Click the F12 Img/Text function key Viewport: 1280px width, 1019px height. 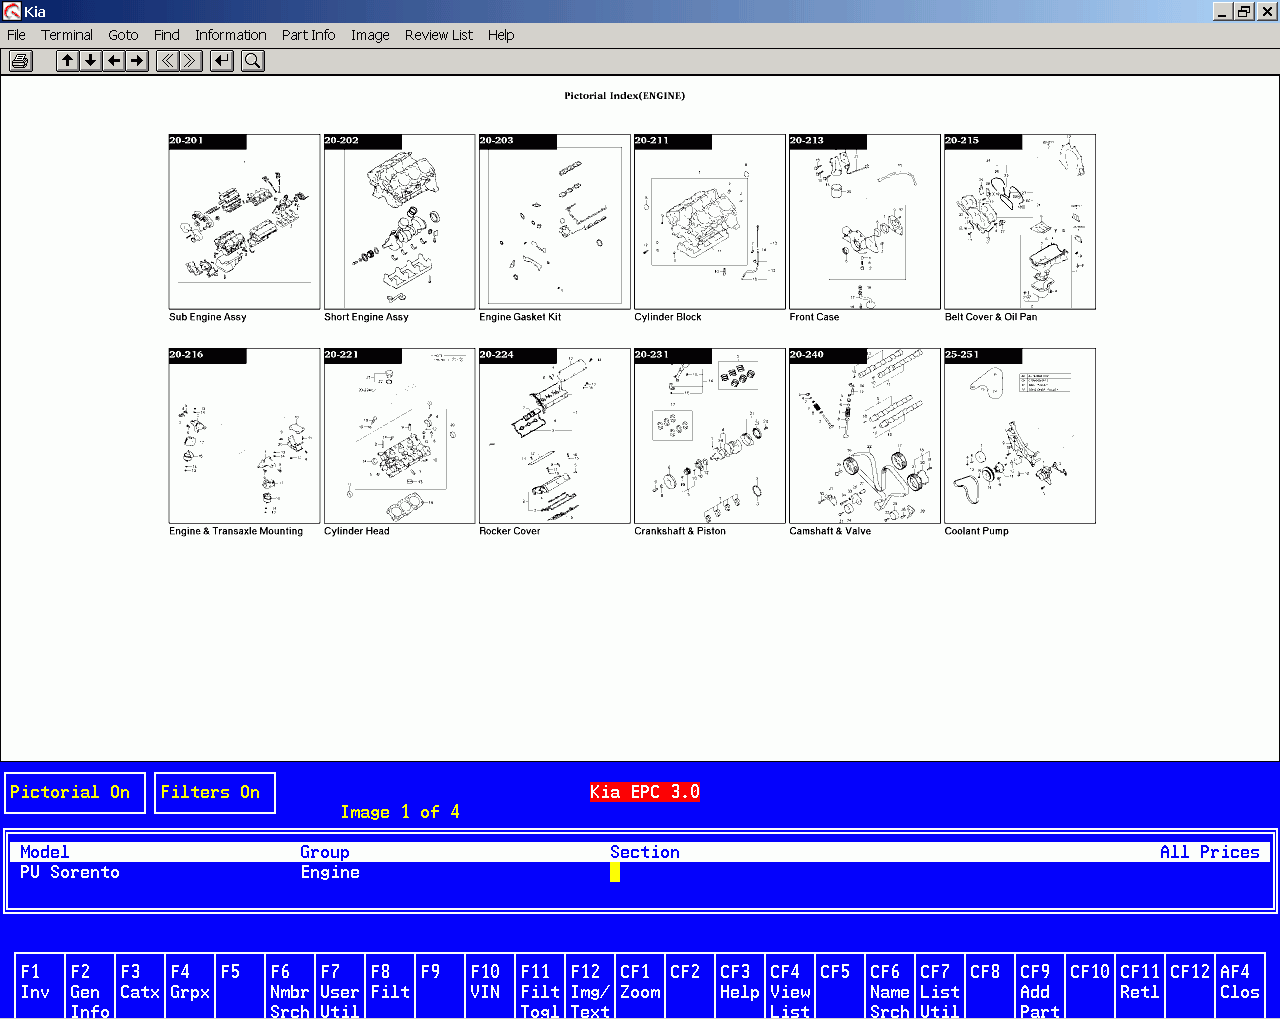590,987
